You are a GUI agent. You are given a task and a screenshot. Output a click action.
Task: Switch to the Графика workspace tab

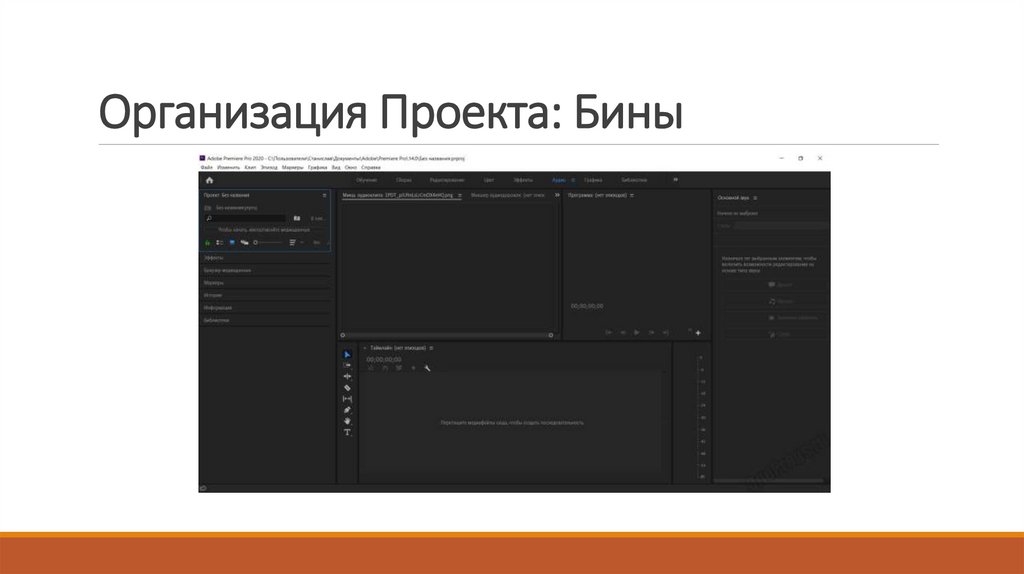[593, 180]
